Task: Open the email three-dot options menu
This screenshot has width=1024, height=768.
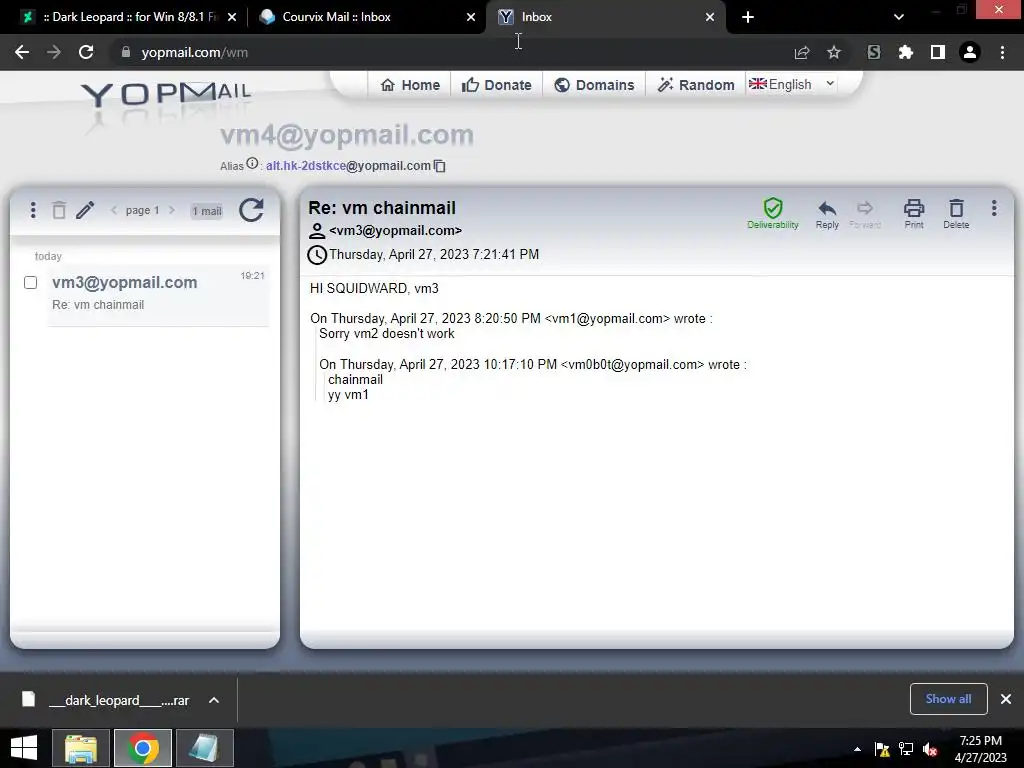Action: pos(994,208)
